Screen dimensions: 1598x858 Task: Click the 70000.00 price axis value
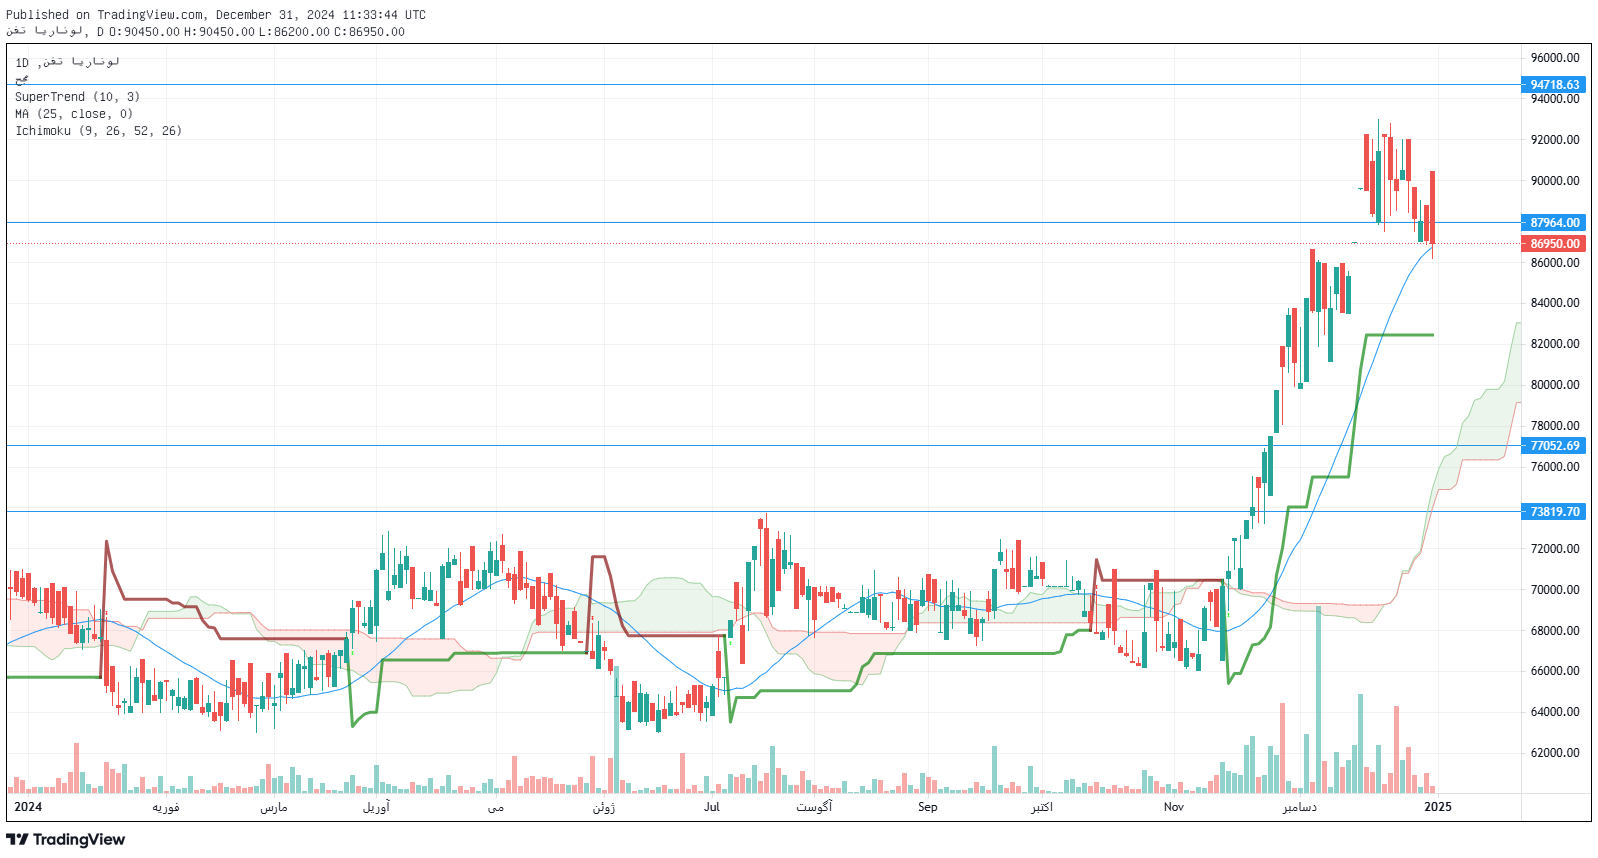click(1555, 590)
